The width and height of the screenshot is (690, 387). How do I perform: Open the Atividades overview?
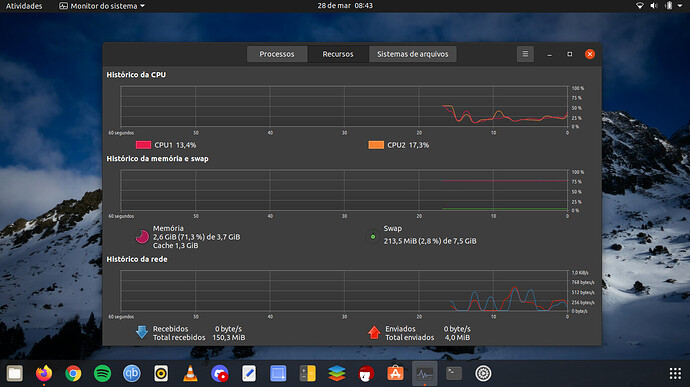point(24,6)
